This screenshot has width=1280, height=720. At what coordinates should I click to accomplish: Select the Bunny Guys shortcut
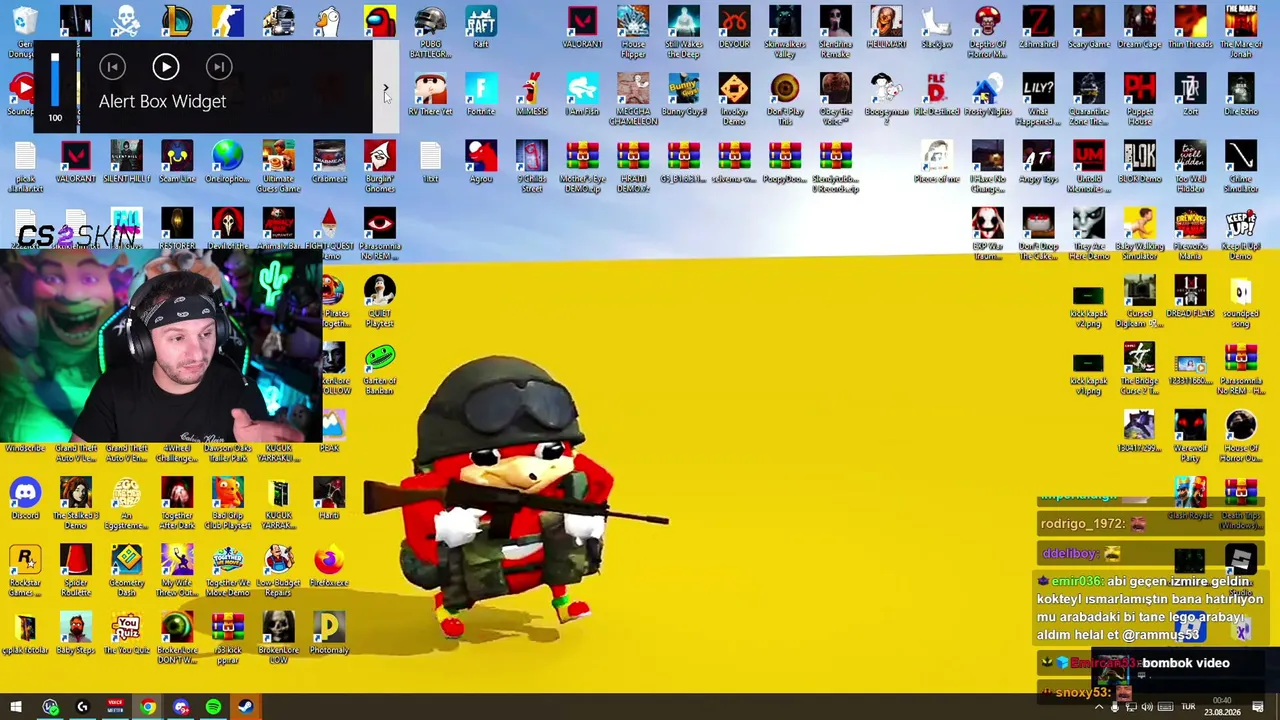point(684,95)
